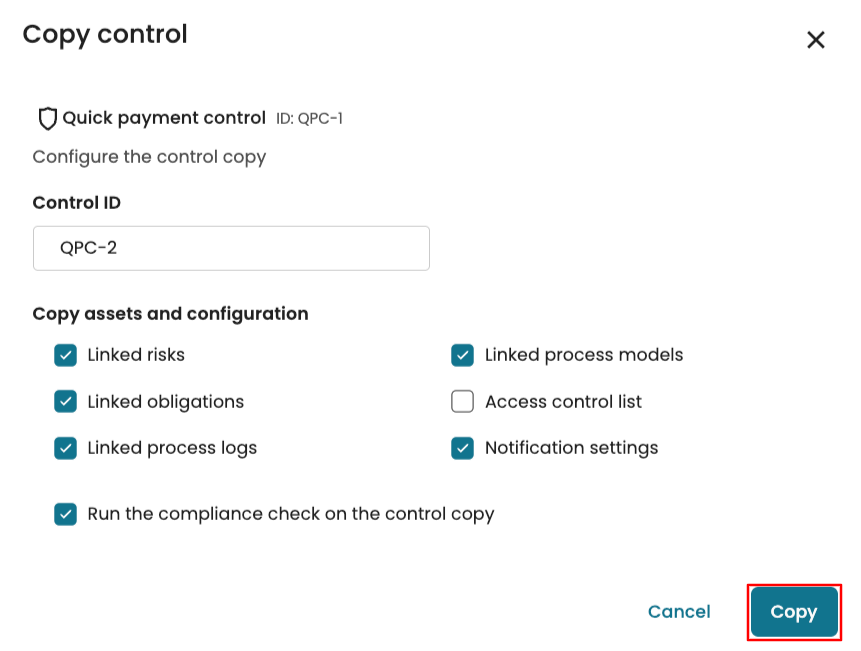The image size is (861, 651).
Task: Click into the Control ID input field
Action: 231,248
